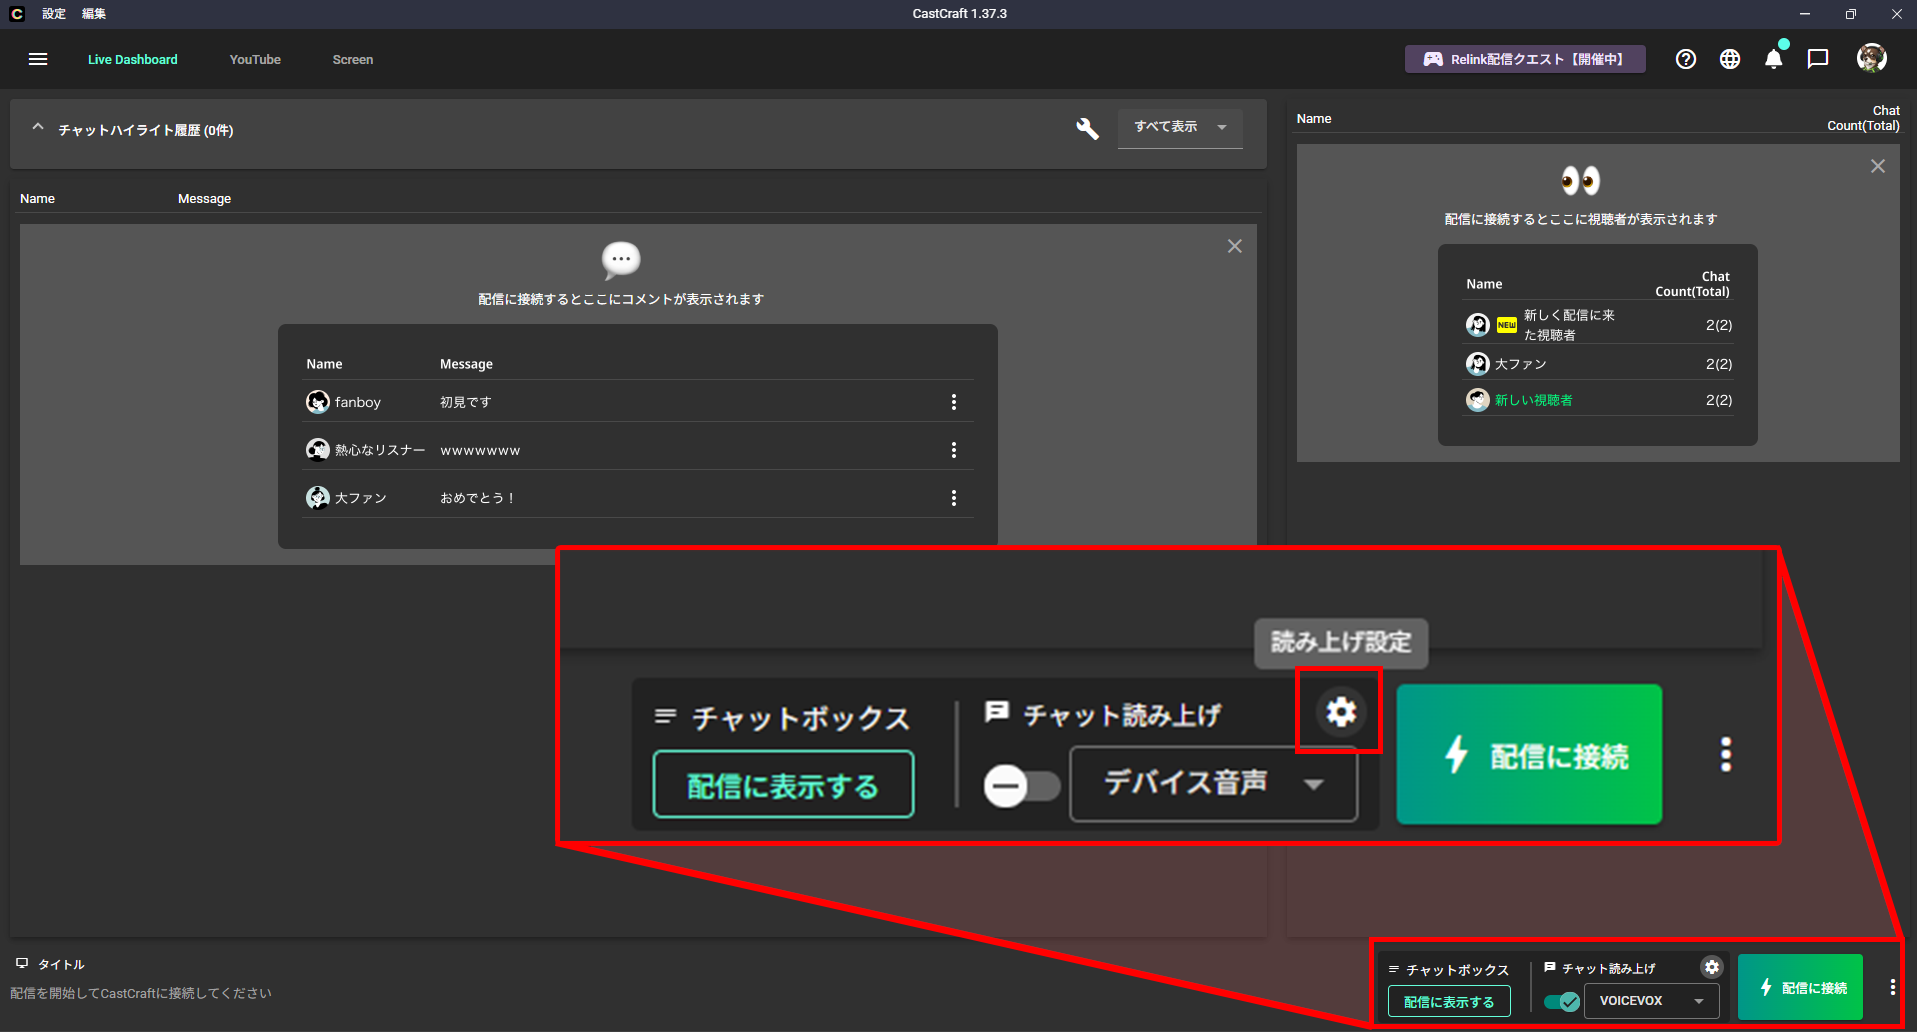The width and height of the screenshot is (1917, 1032).
Task: Open more options for 大ファン's message おめでとう！
Action: [954, 498]
